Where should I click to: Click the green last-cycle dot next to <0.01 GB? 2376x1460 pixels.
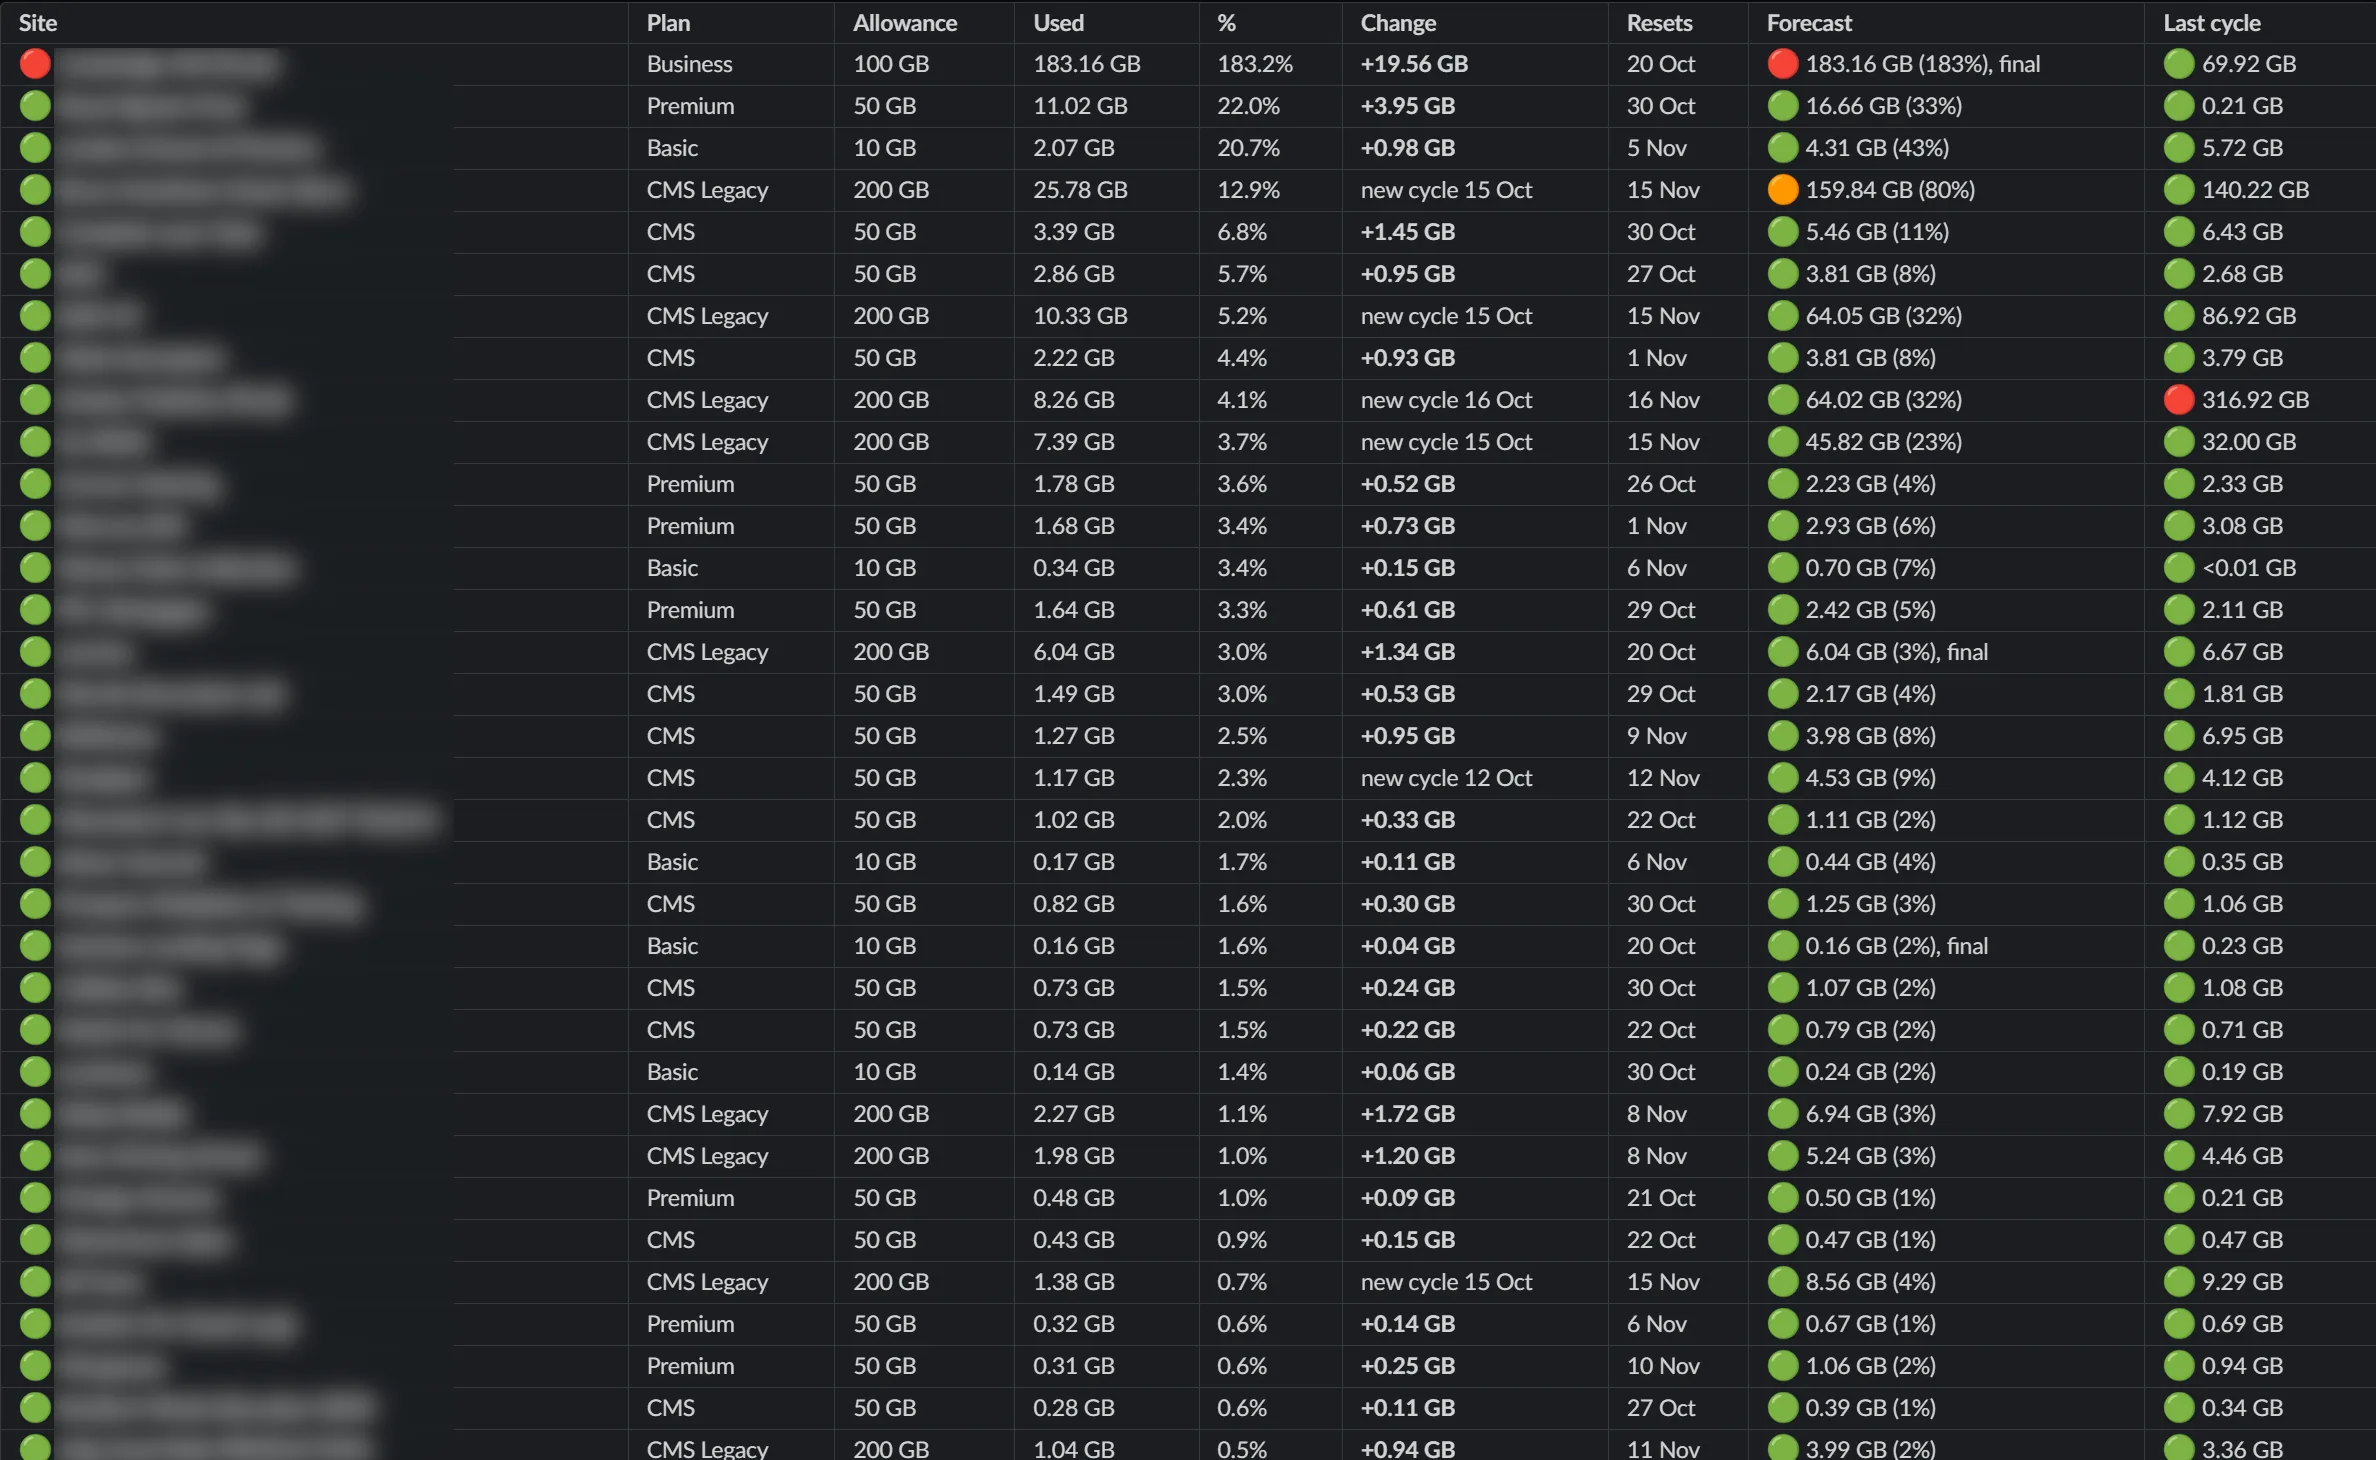tap(2179, 568)
